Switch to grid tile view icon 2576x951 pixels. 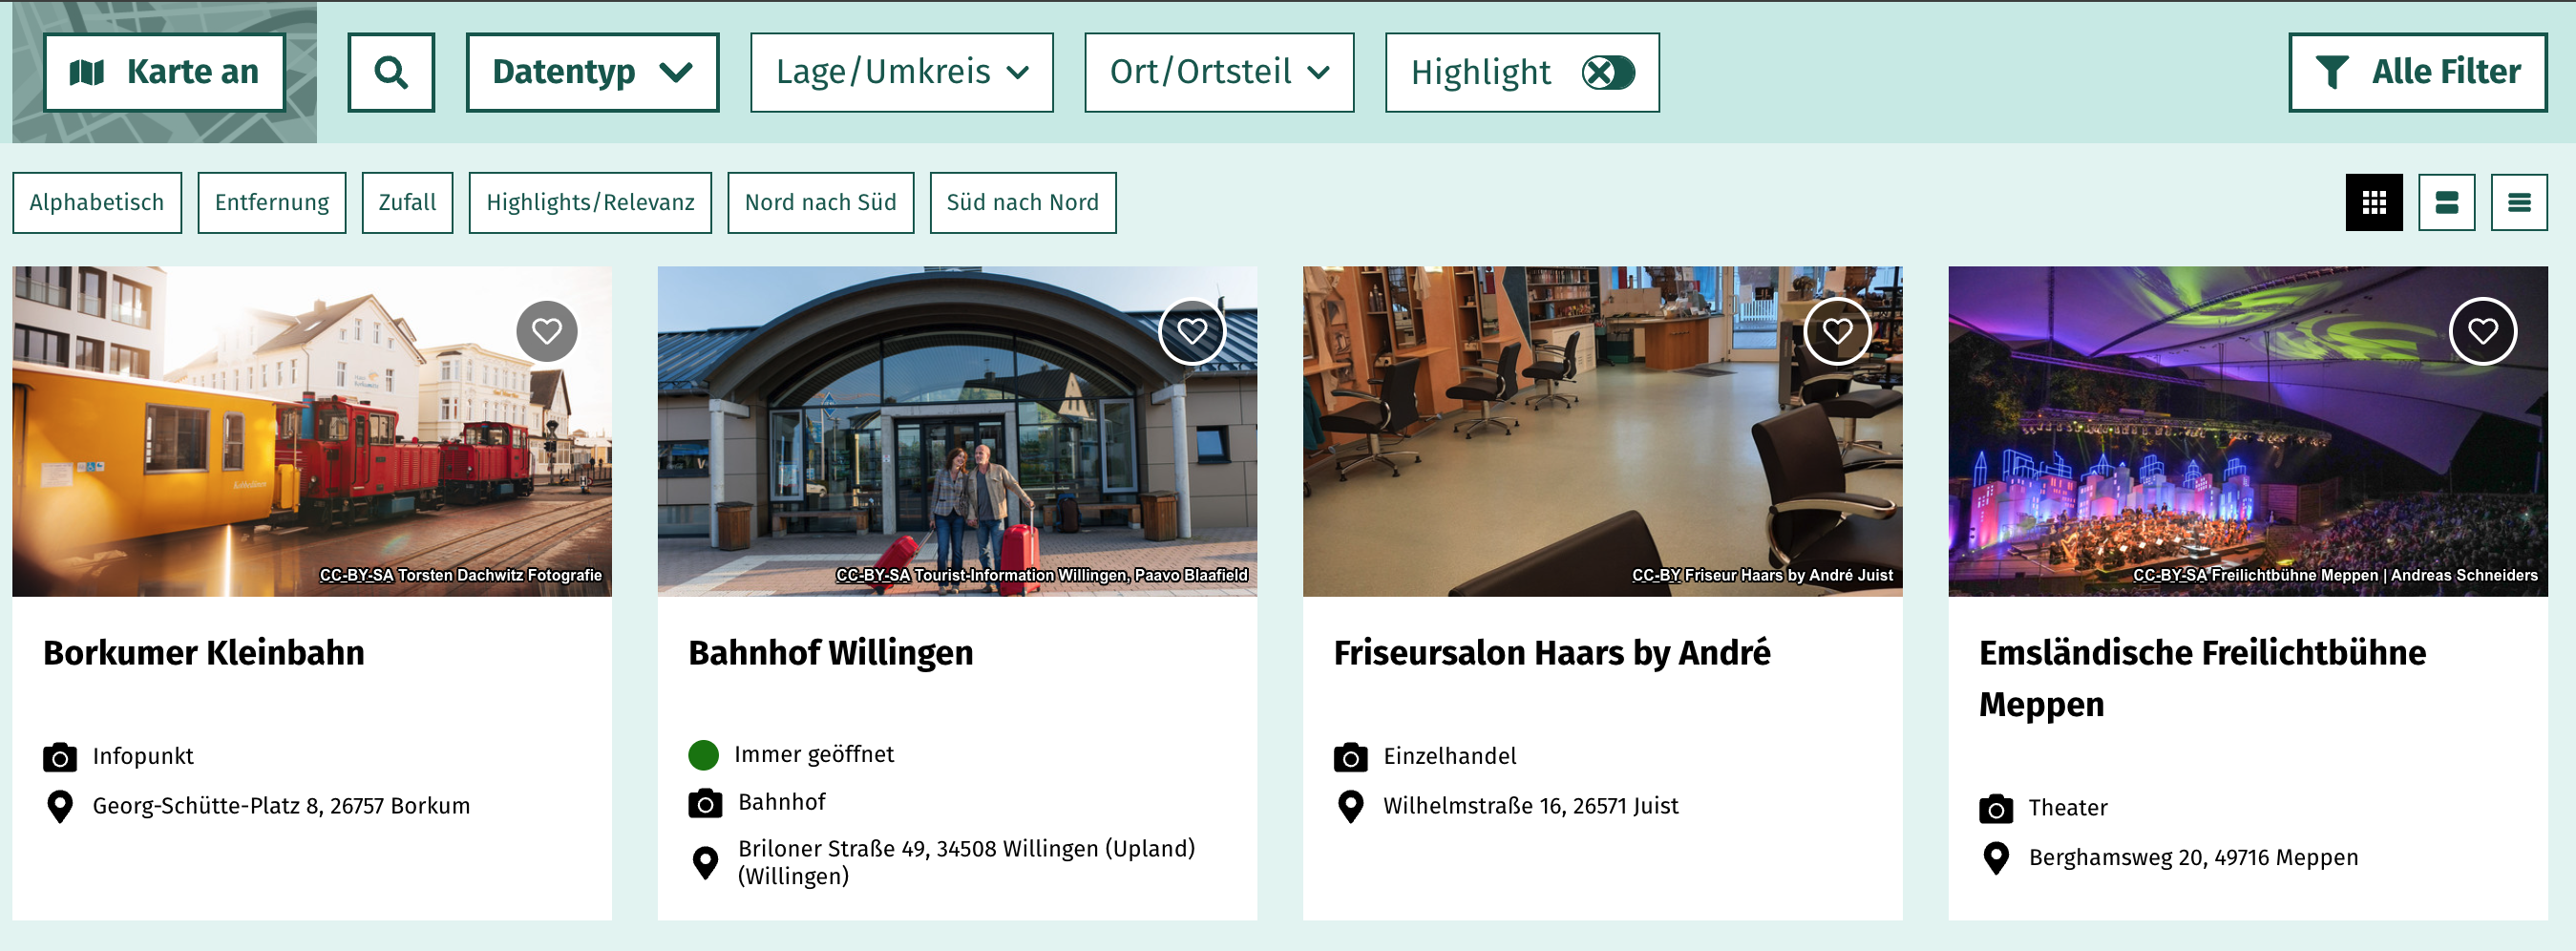tap(2374, 203)
